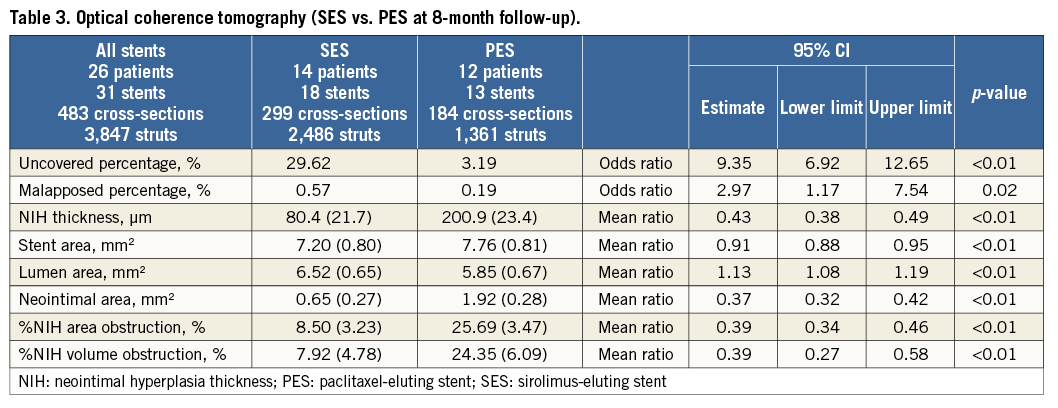
Task: Click the 95% CI header cell
Action: tap(821, 53)
